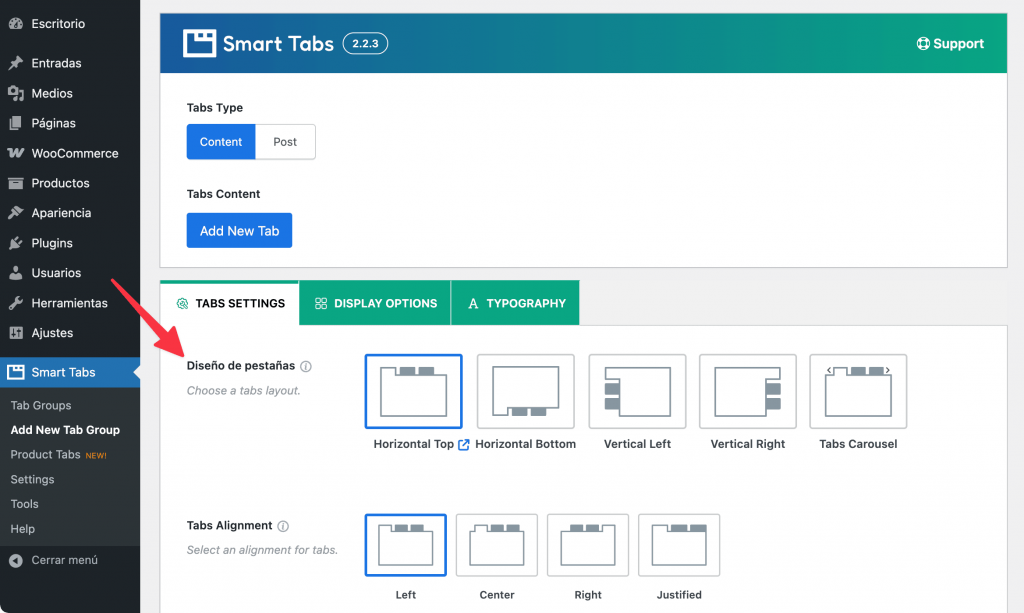This screenshot has height=613, width=1024.
Task: Click the Entradas pin icon
Action: coord(16,63)
